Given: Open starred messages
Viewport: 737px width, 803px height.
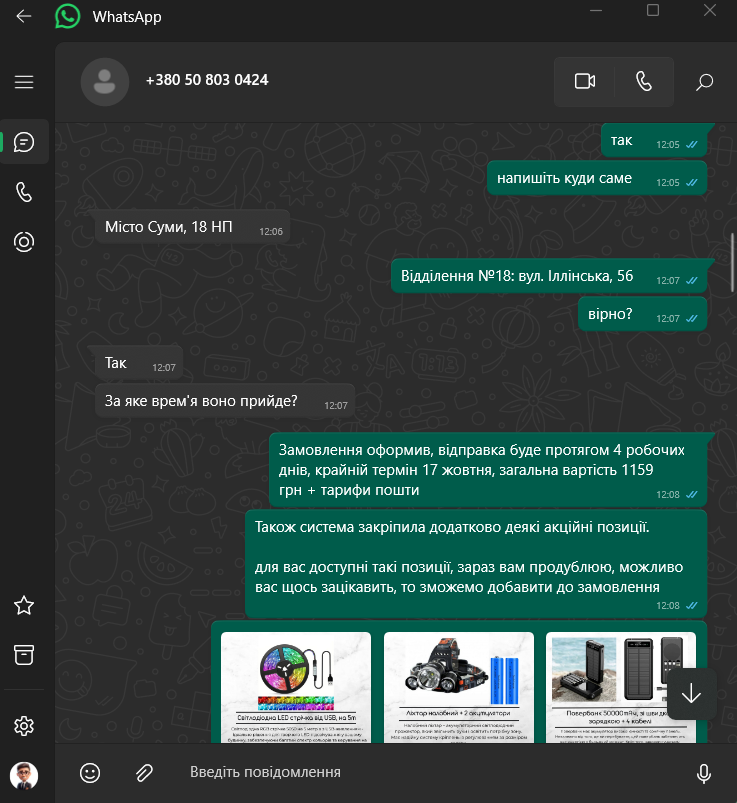Looking at the screenshot, I should coord(24,606).
